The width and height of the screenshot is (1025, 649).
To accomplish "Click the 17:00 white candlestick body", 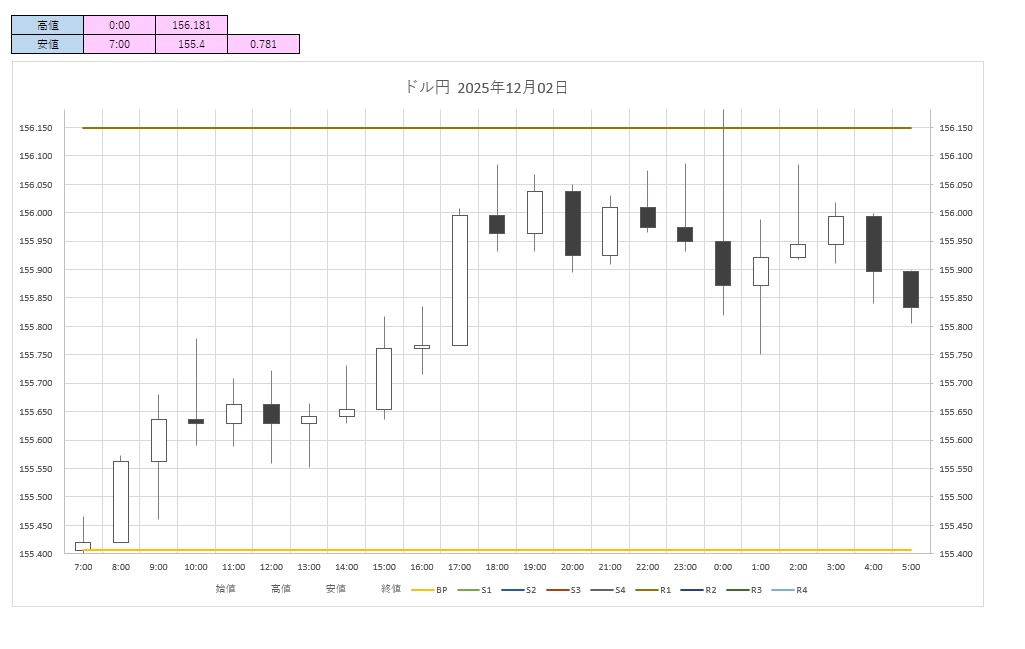I will [460, 280].
